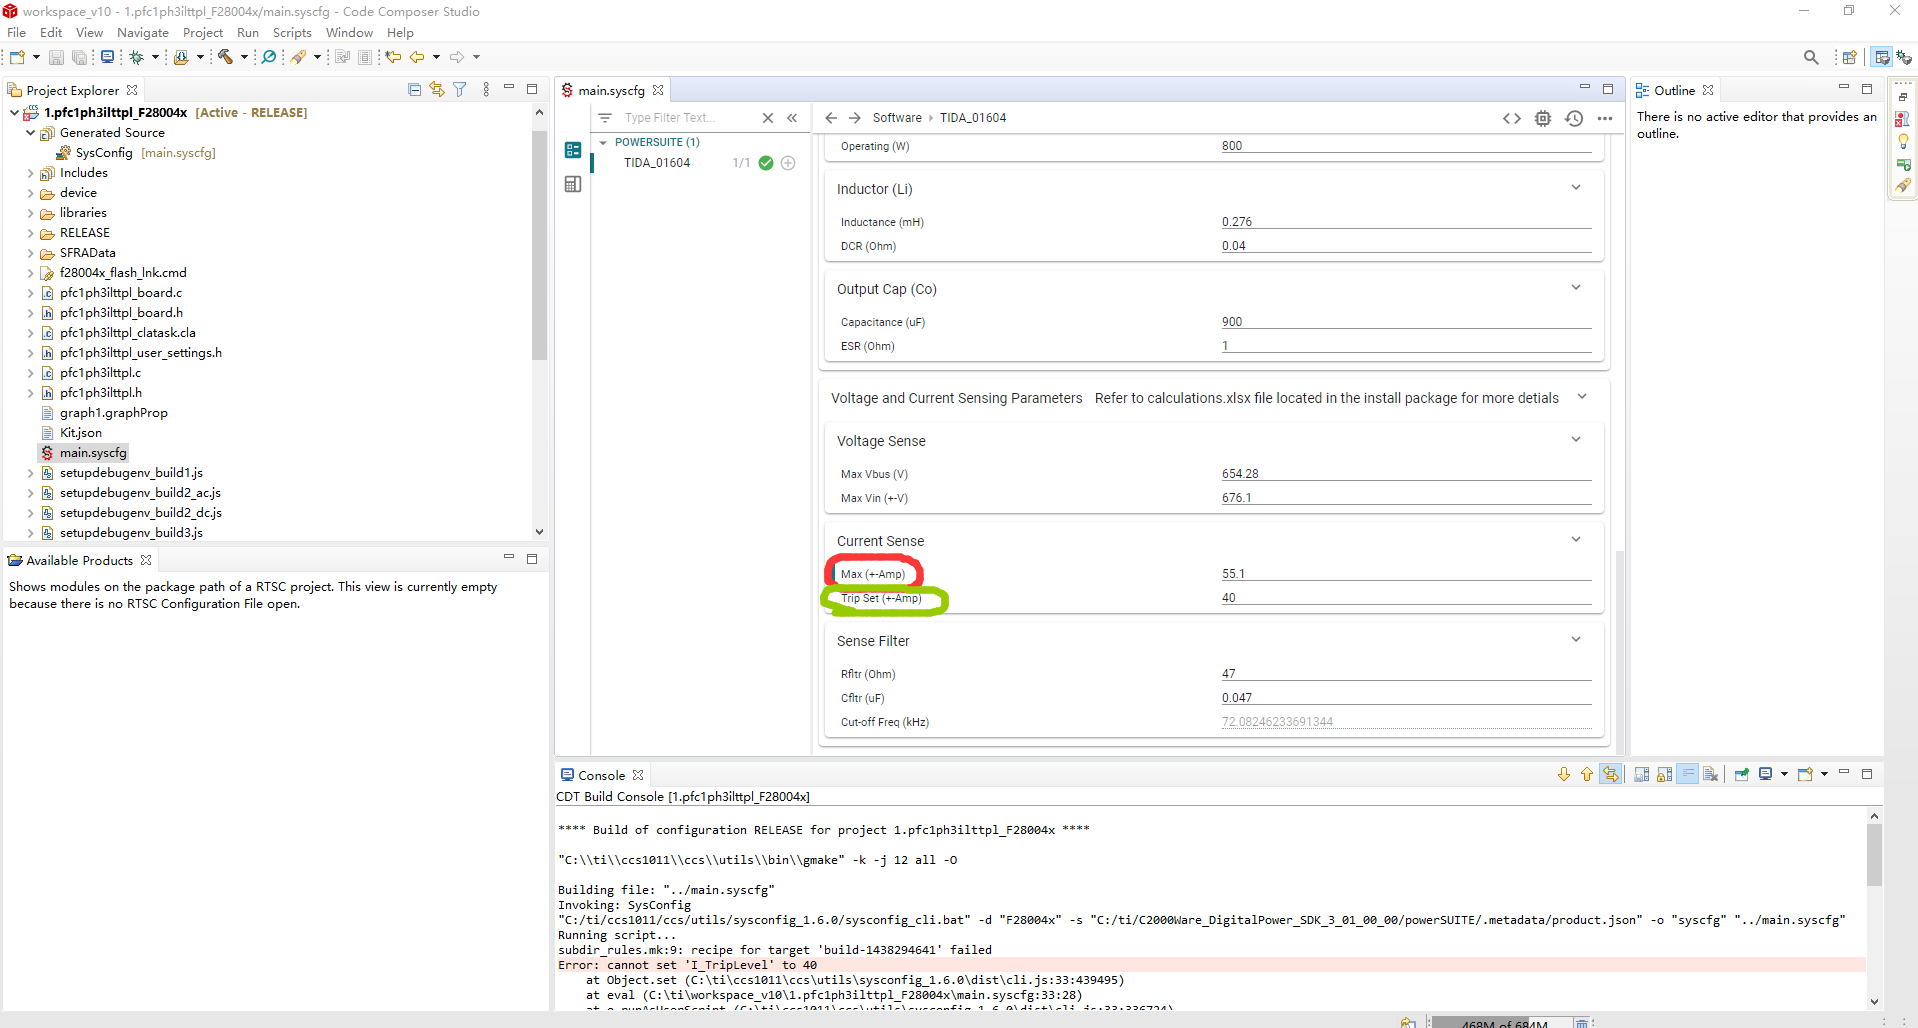Open Quick Access search magnifier at top right
The width and height of the screenshot is (1918, 1028).
point(1811,57)
